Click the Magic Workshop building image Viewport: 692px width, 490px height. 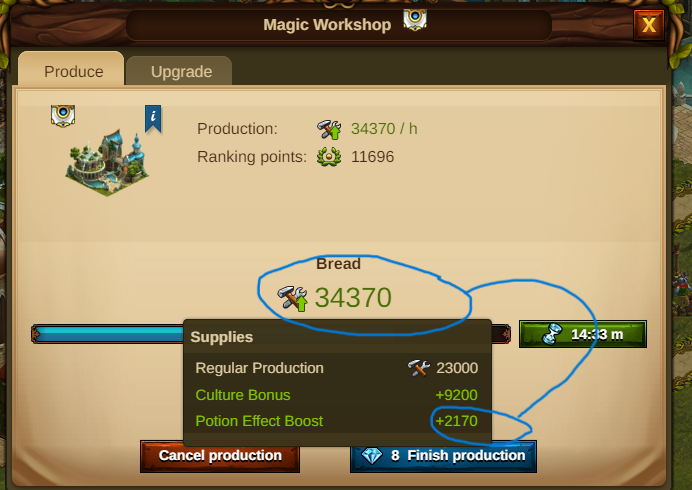click(x=107, y=163)
